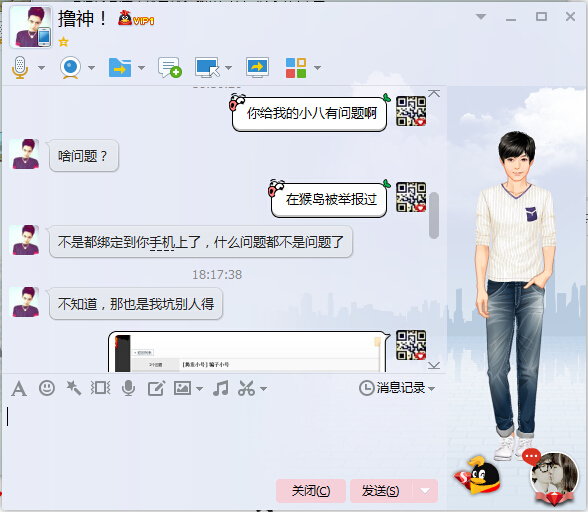Share music with note icon
Screen dimensions: 588x512
221,388
